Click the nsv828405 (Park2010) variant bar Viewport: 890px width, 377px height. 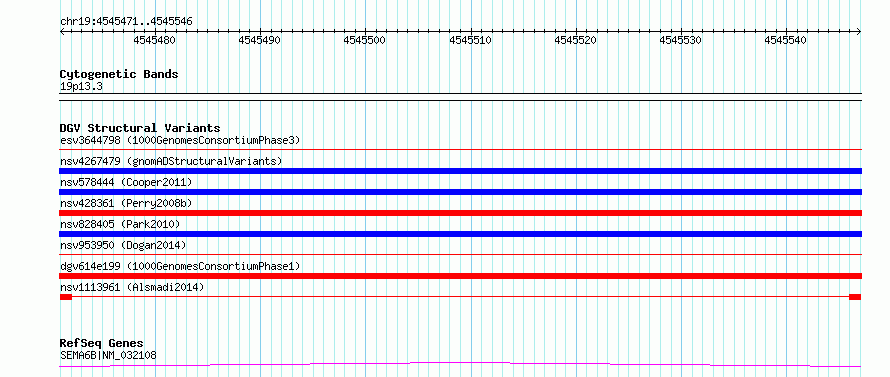pyautogui.click(x=461, y=234)
